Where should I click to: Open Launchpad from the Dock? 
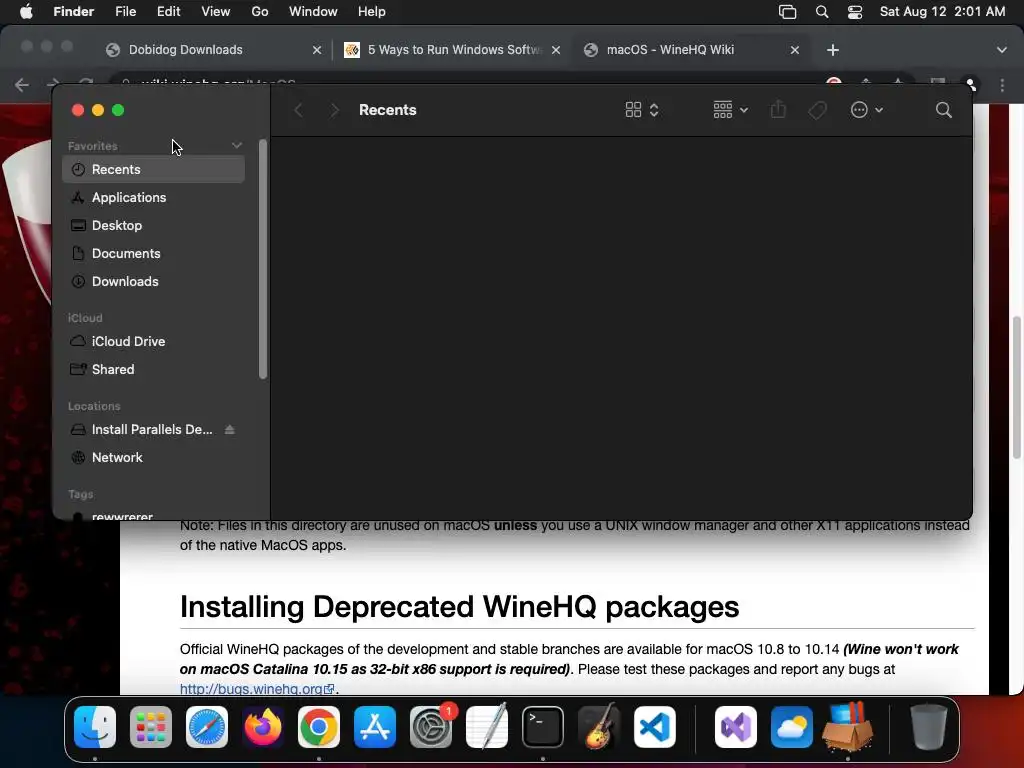(151, 727)
